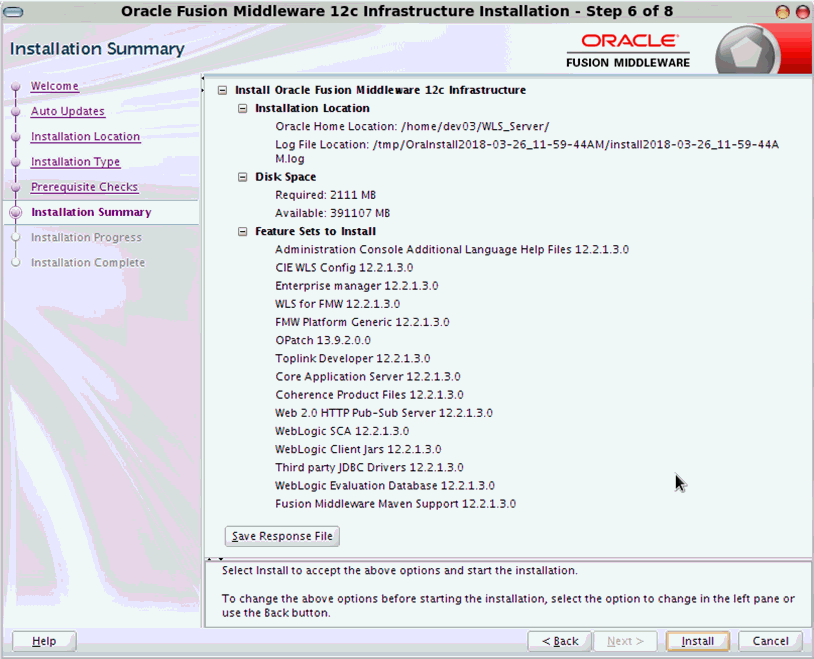Select Third party JDBC Drivers 12.2.1.3.0

pos(369,468)
